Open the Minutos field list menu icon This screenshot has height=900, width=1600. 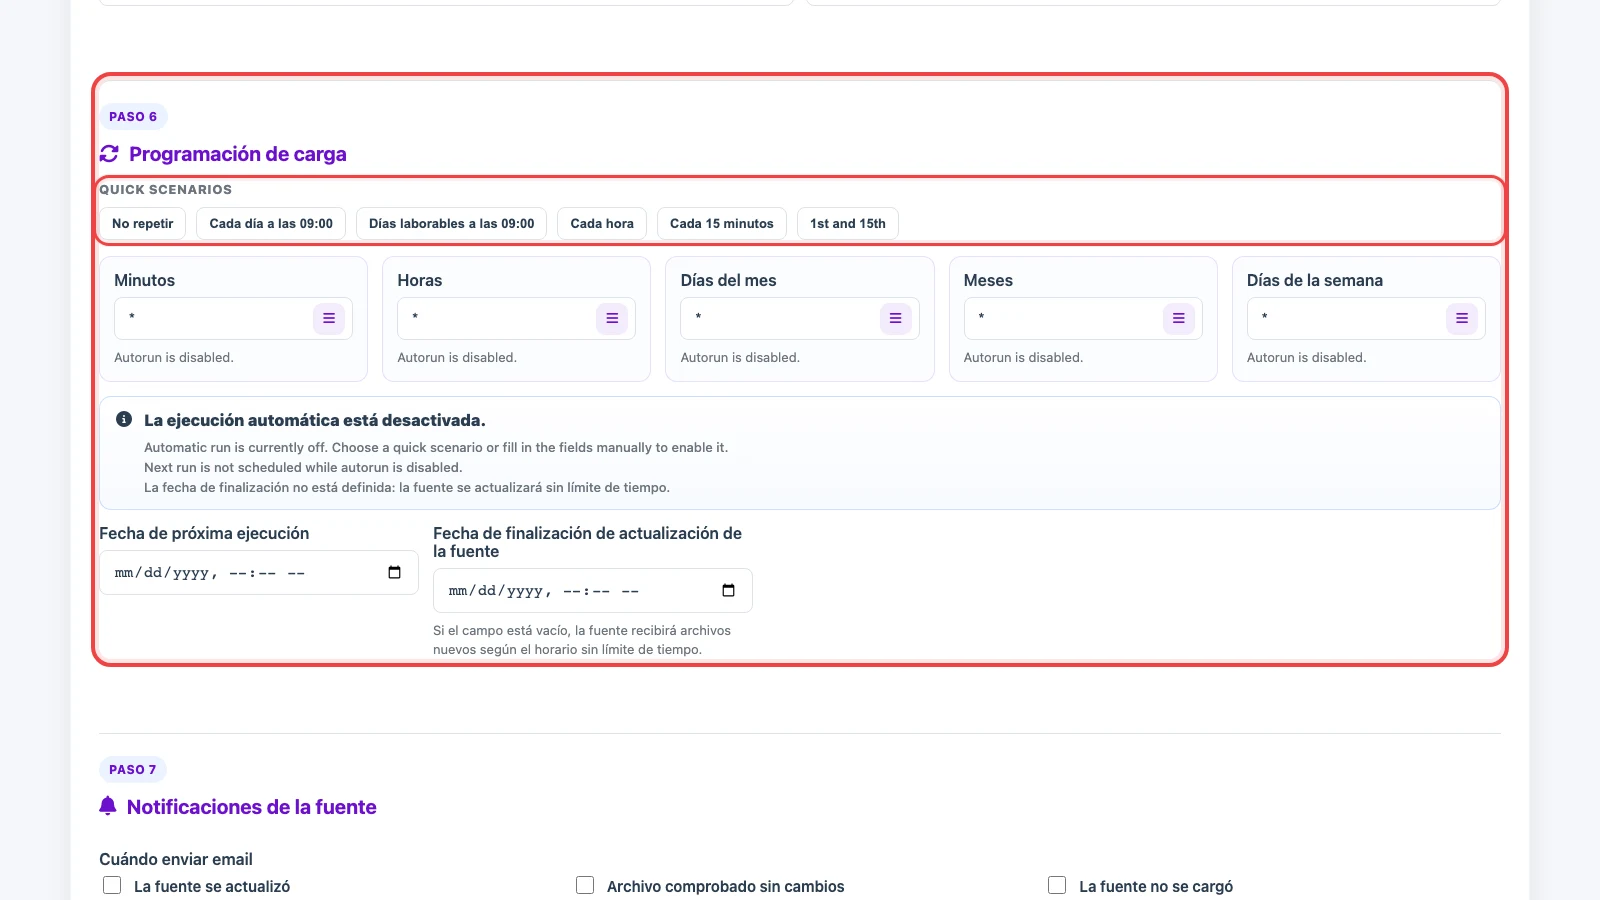pyautogui.click(x=329, y=318)
